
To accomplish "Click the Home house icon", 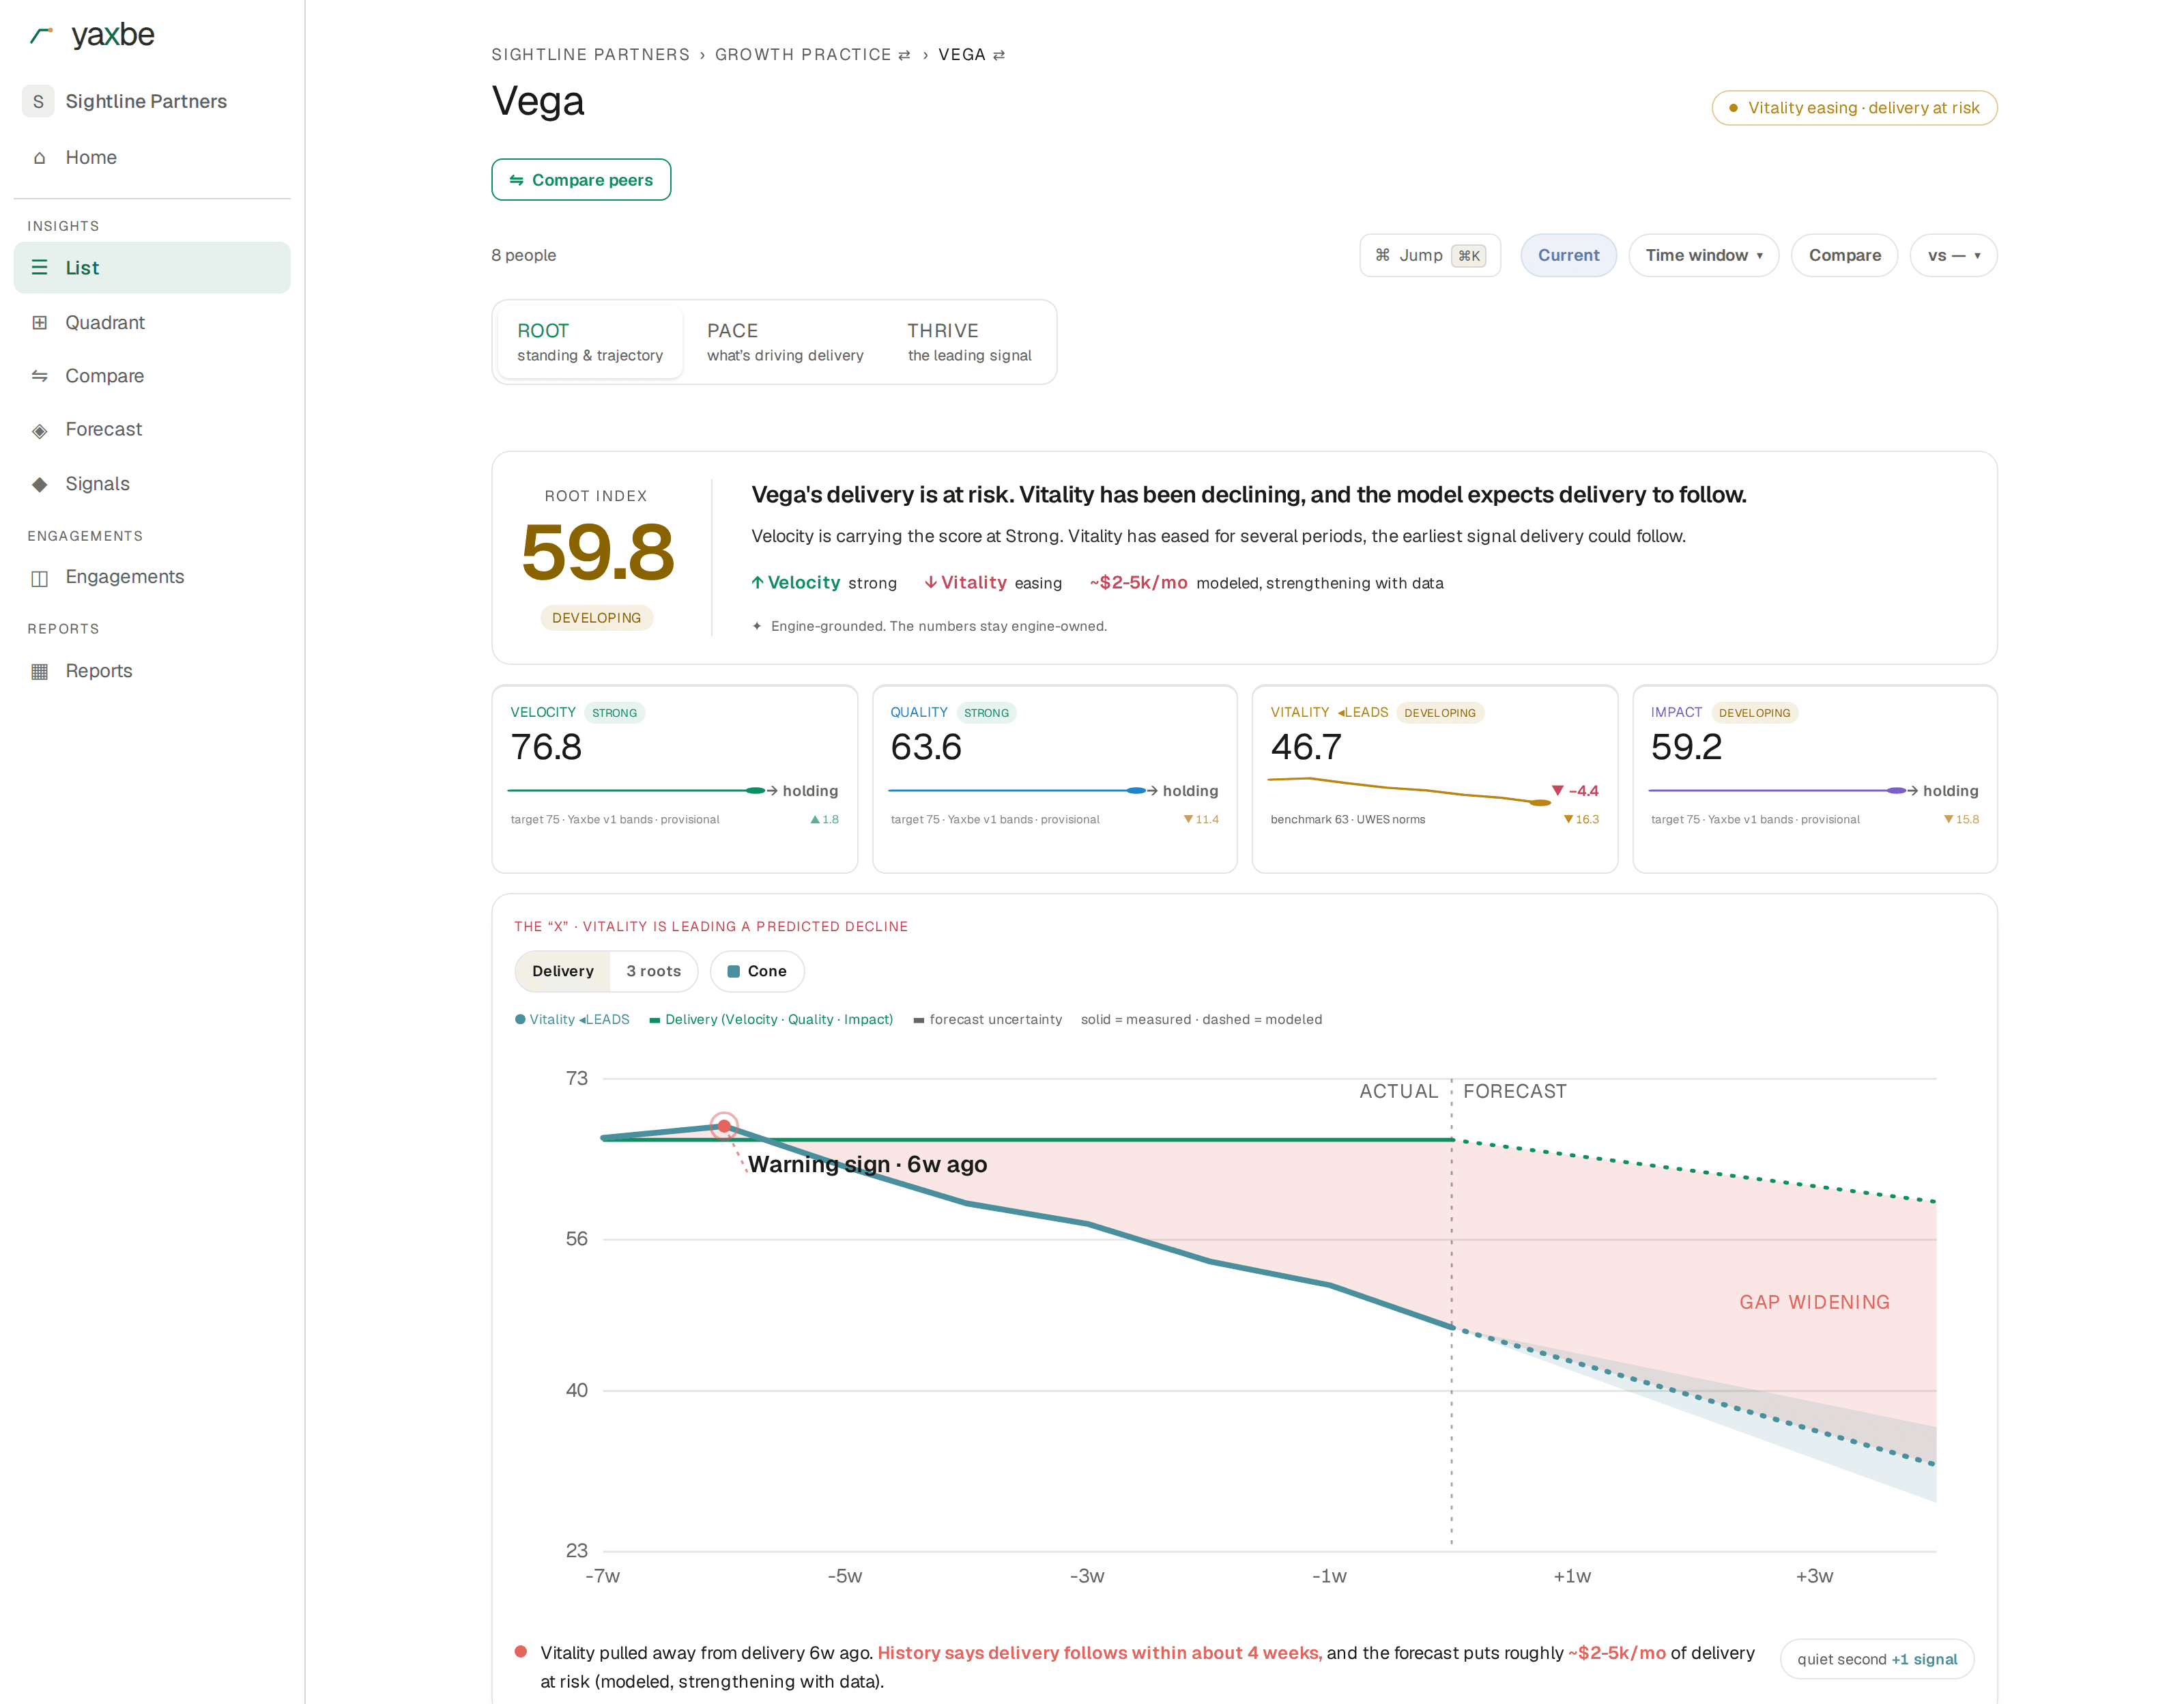I will point(40,158).
